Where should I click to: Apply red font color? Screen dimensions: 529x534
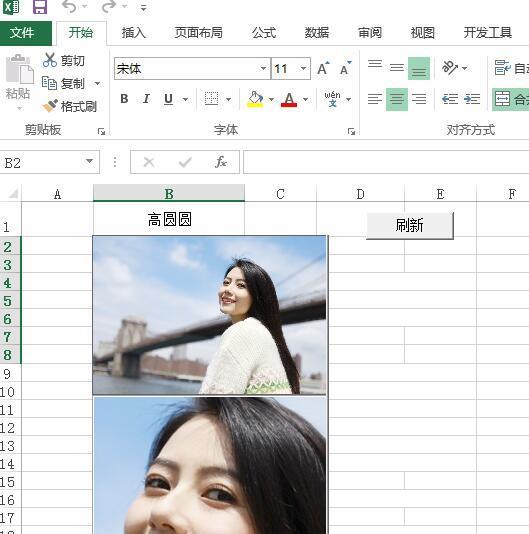[289, 99]
